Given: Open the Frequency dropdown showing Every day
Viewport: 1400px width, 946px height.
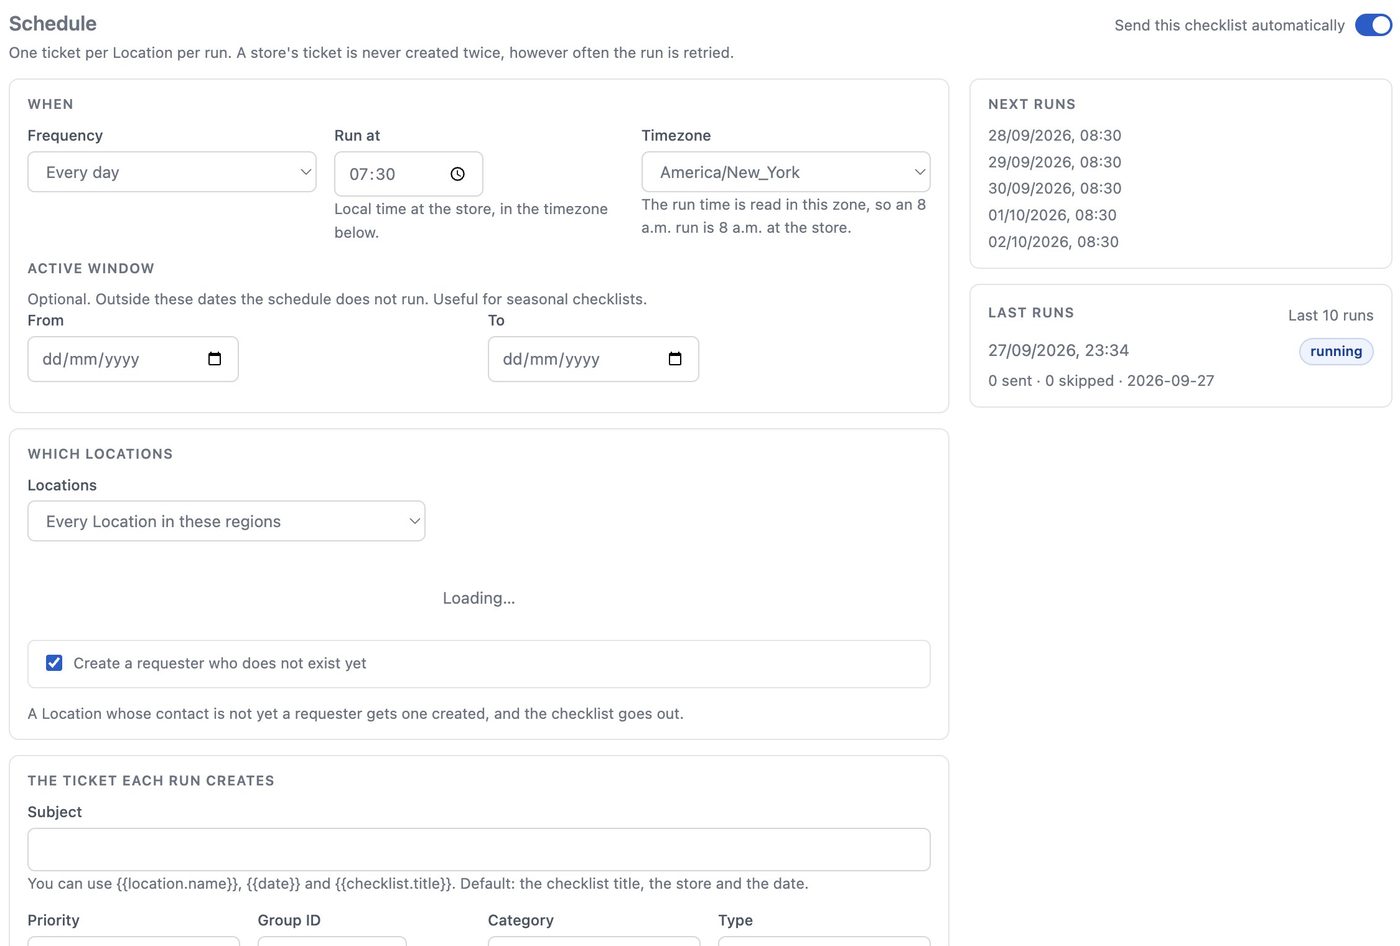Looking at the screenshot, I should pyautogui.click(x=172, y=172).
